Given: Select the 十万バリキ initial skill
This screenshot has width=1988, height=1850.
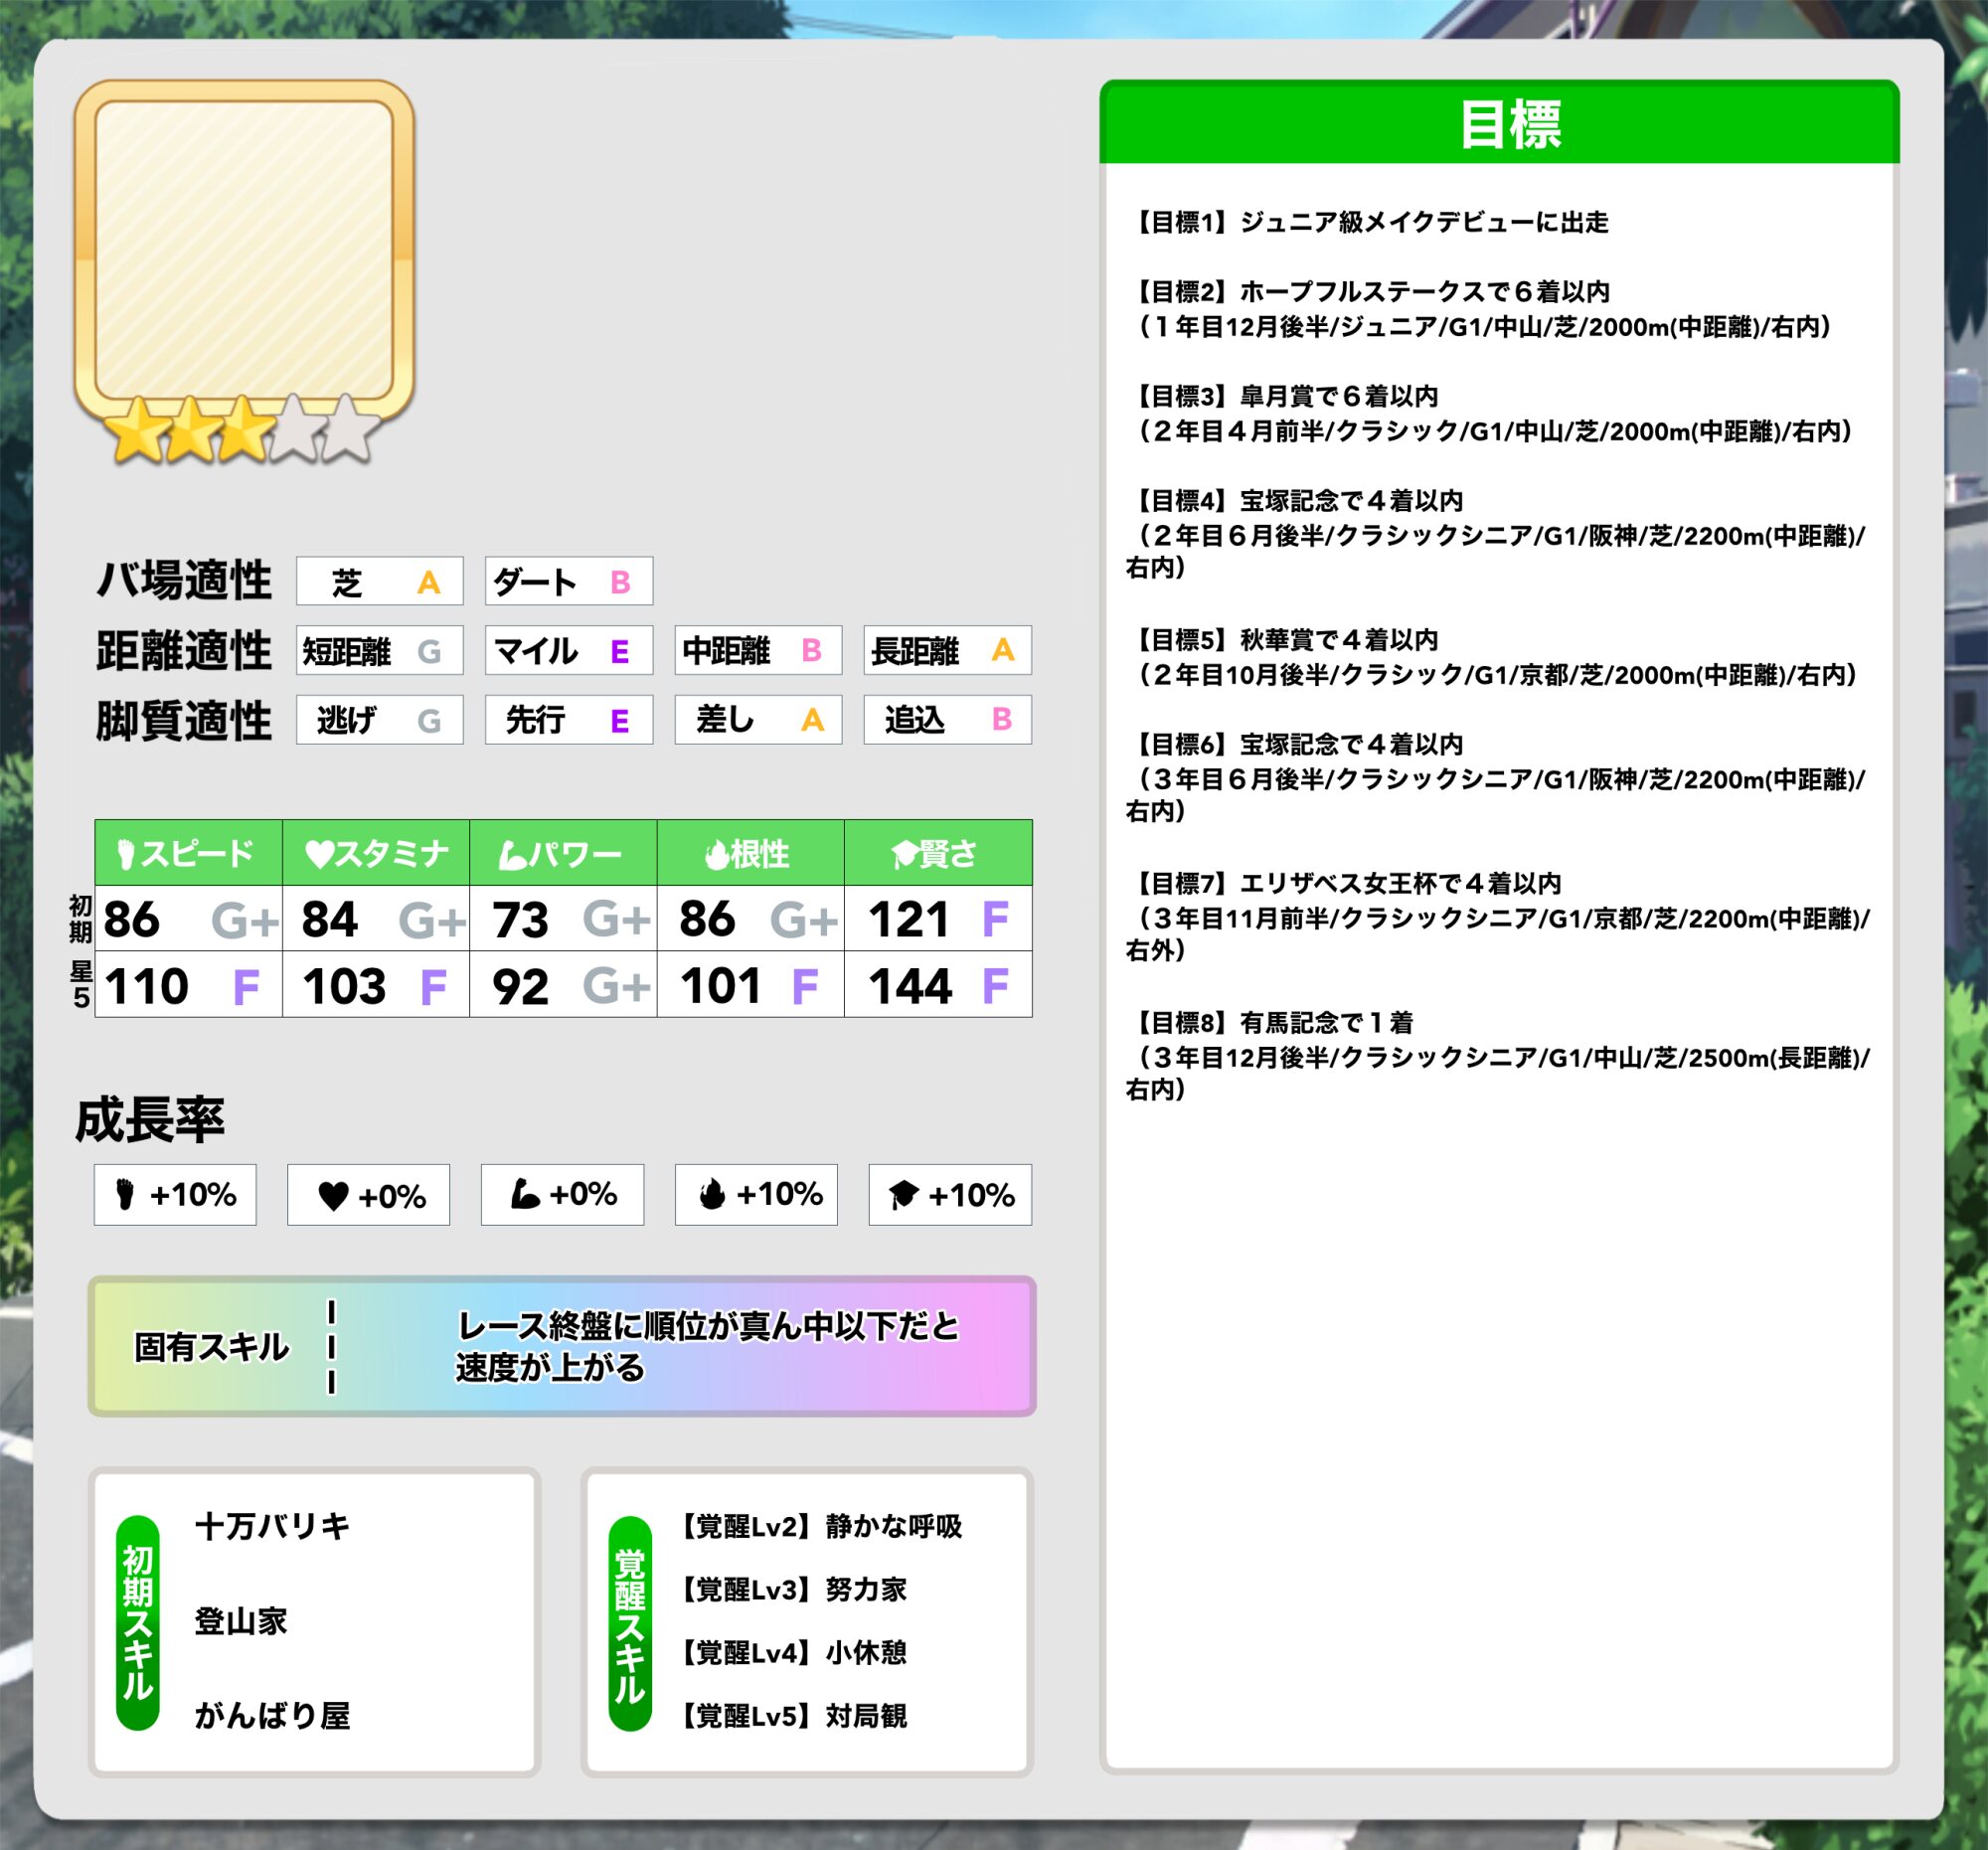Looking at the screenshot, I should [x=272, y=1527].
